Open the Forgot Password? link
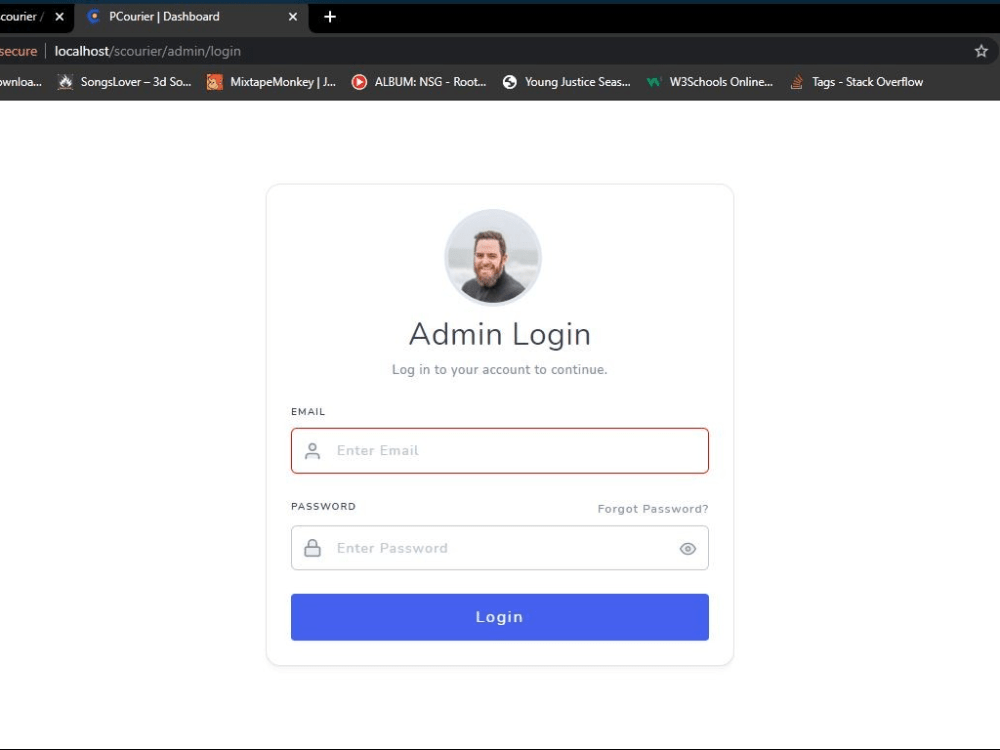Viewport: 1000px width, 750px height. click(x=652, y=509)
